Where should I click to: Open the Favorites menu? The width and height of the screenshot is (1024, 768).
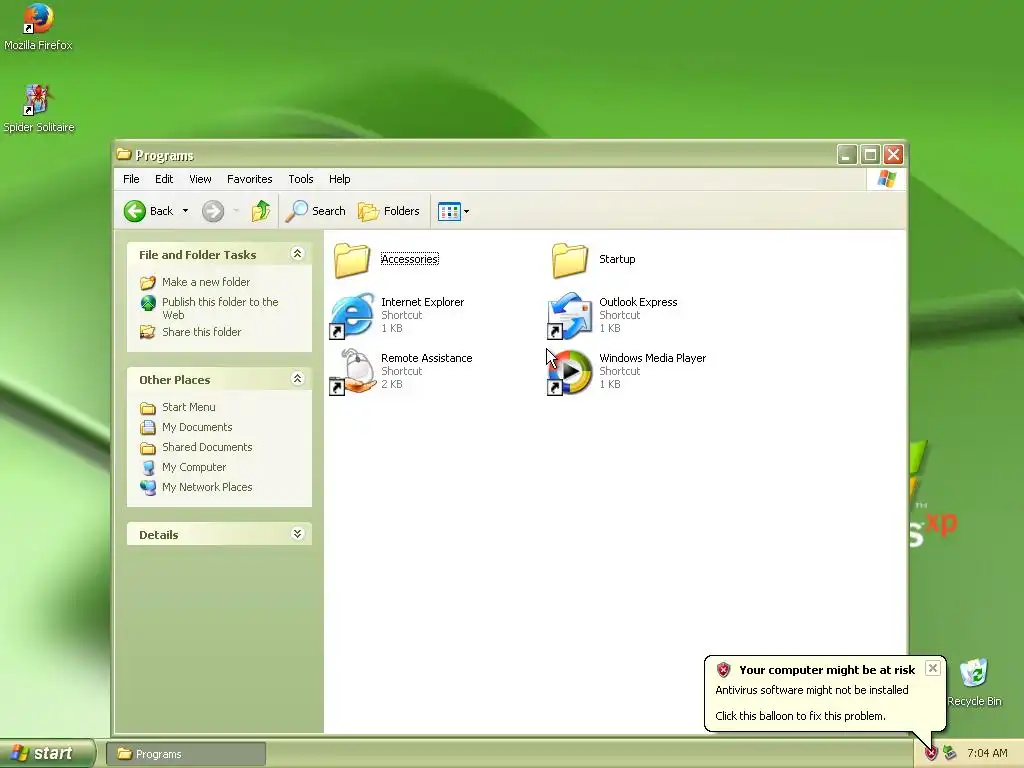[x=249, y=179]
